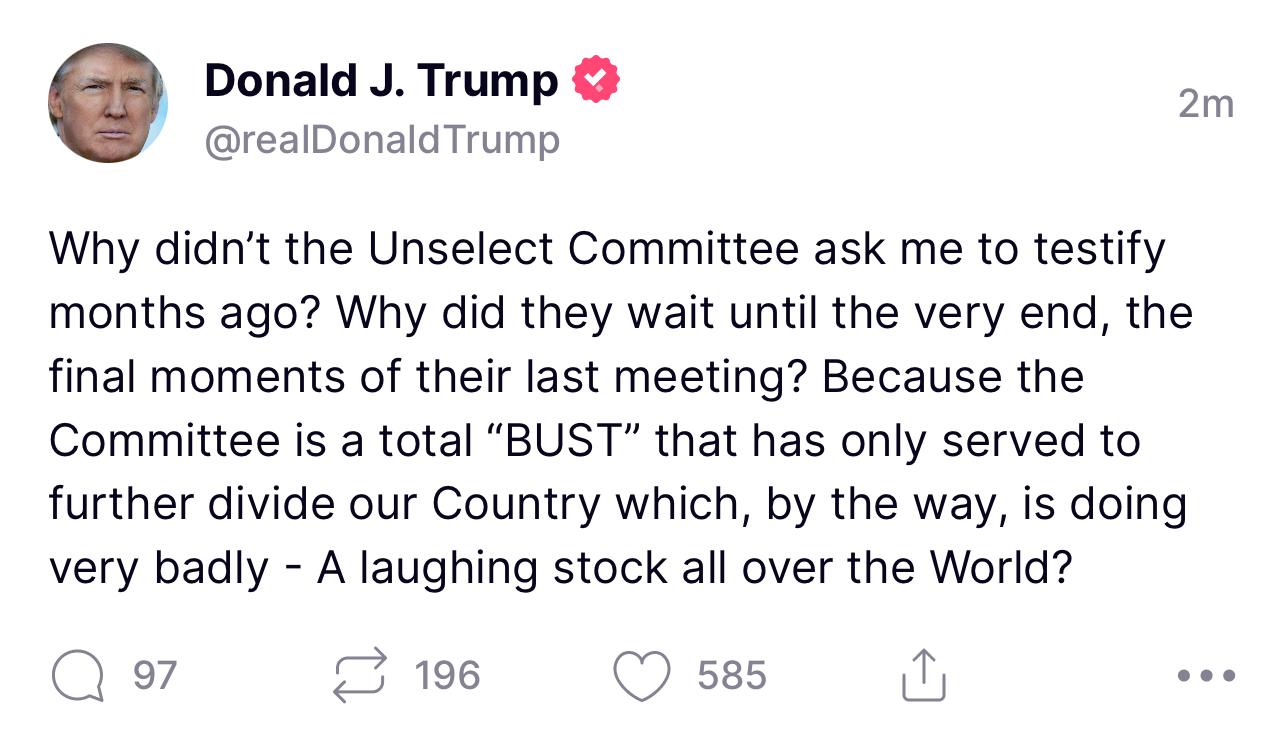
Task: Click the display name Donald J. Trump
Action: 381,81
